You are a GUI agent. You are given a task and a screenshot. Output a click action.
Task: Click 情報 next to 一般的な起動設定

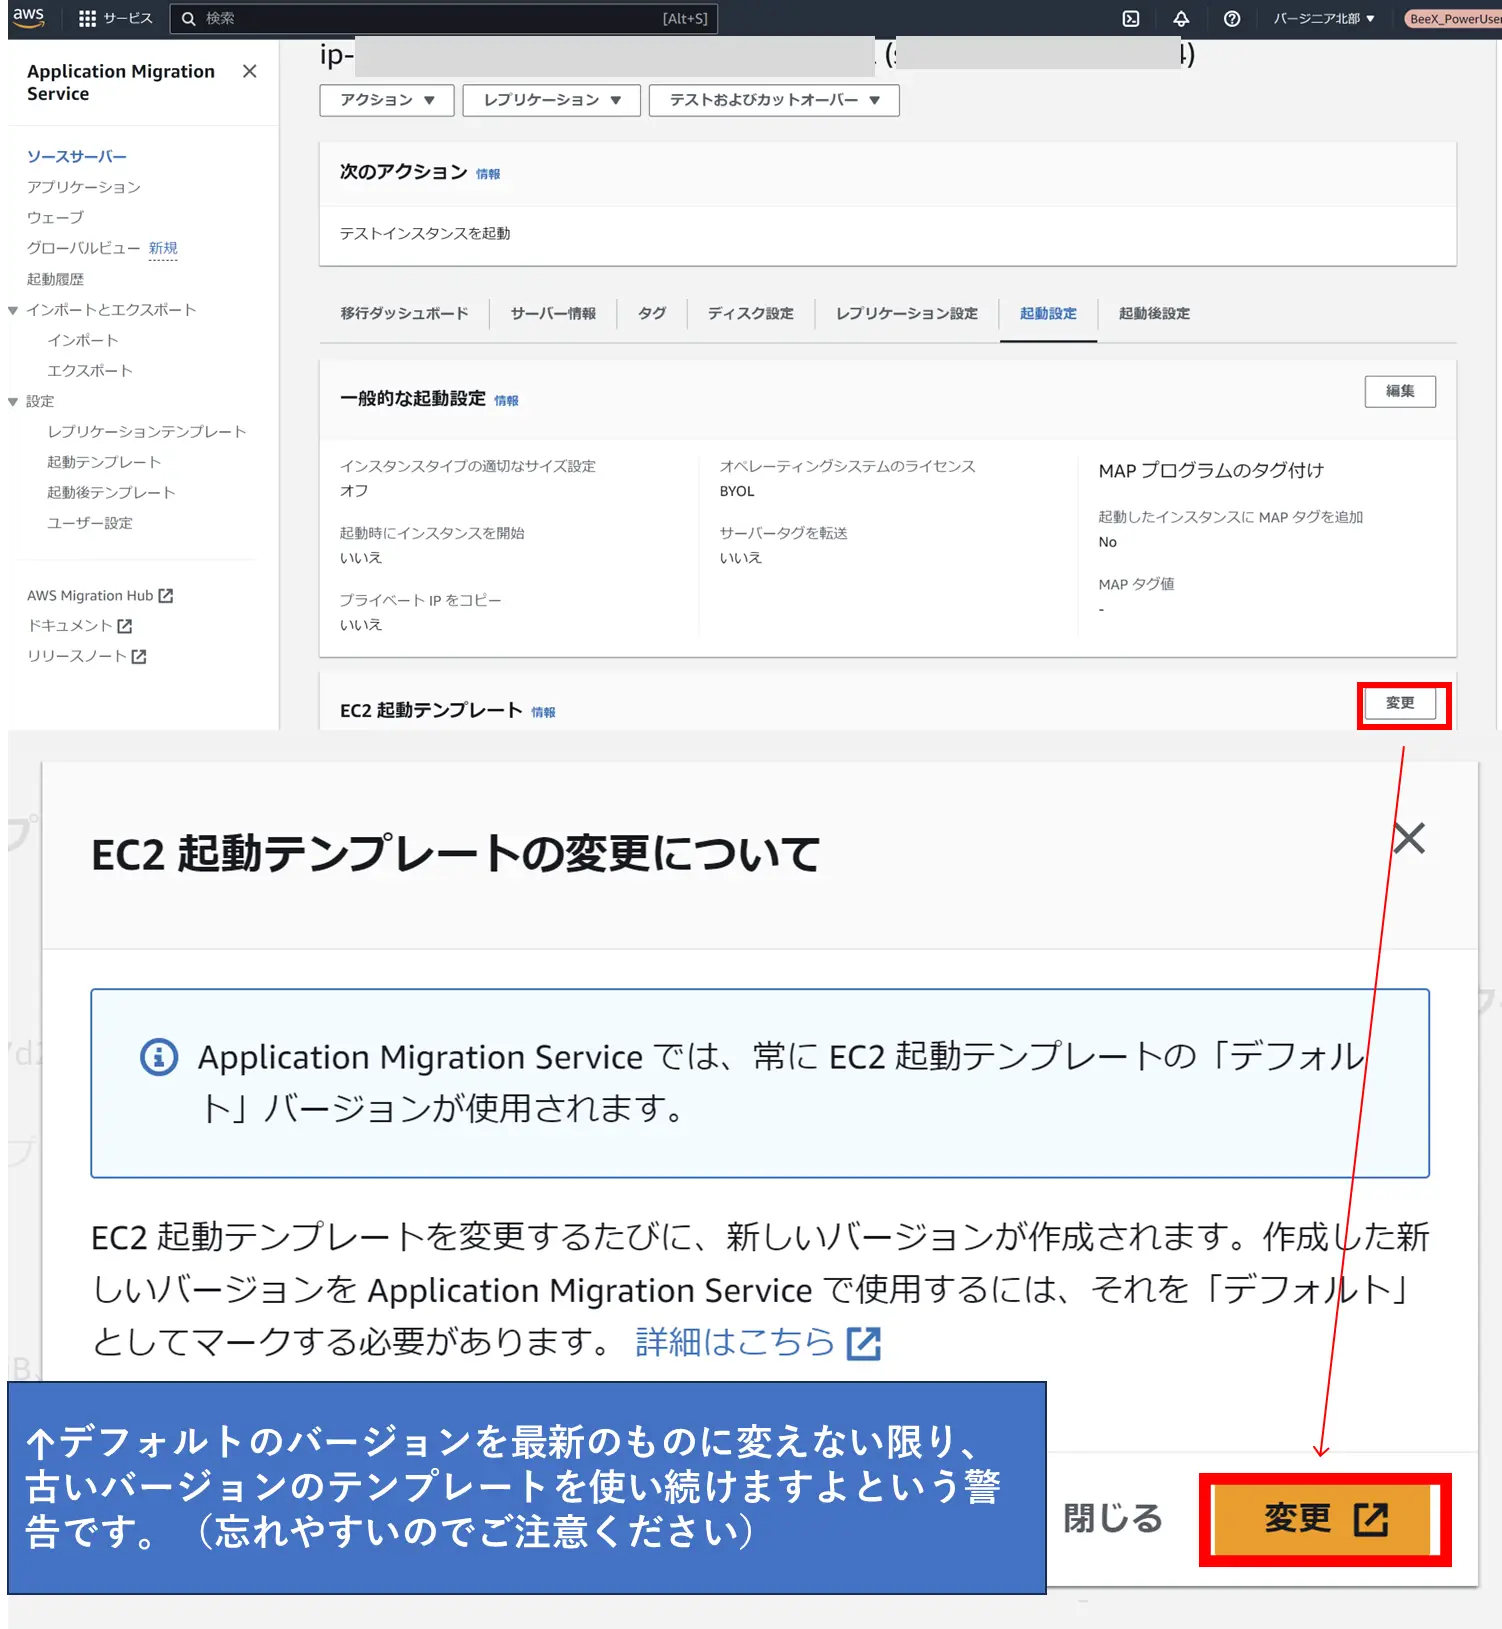[x=506, y=401]
